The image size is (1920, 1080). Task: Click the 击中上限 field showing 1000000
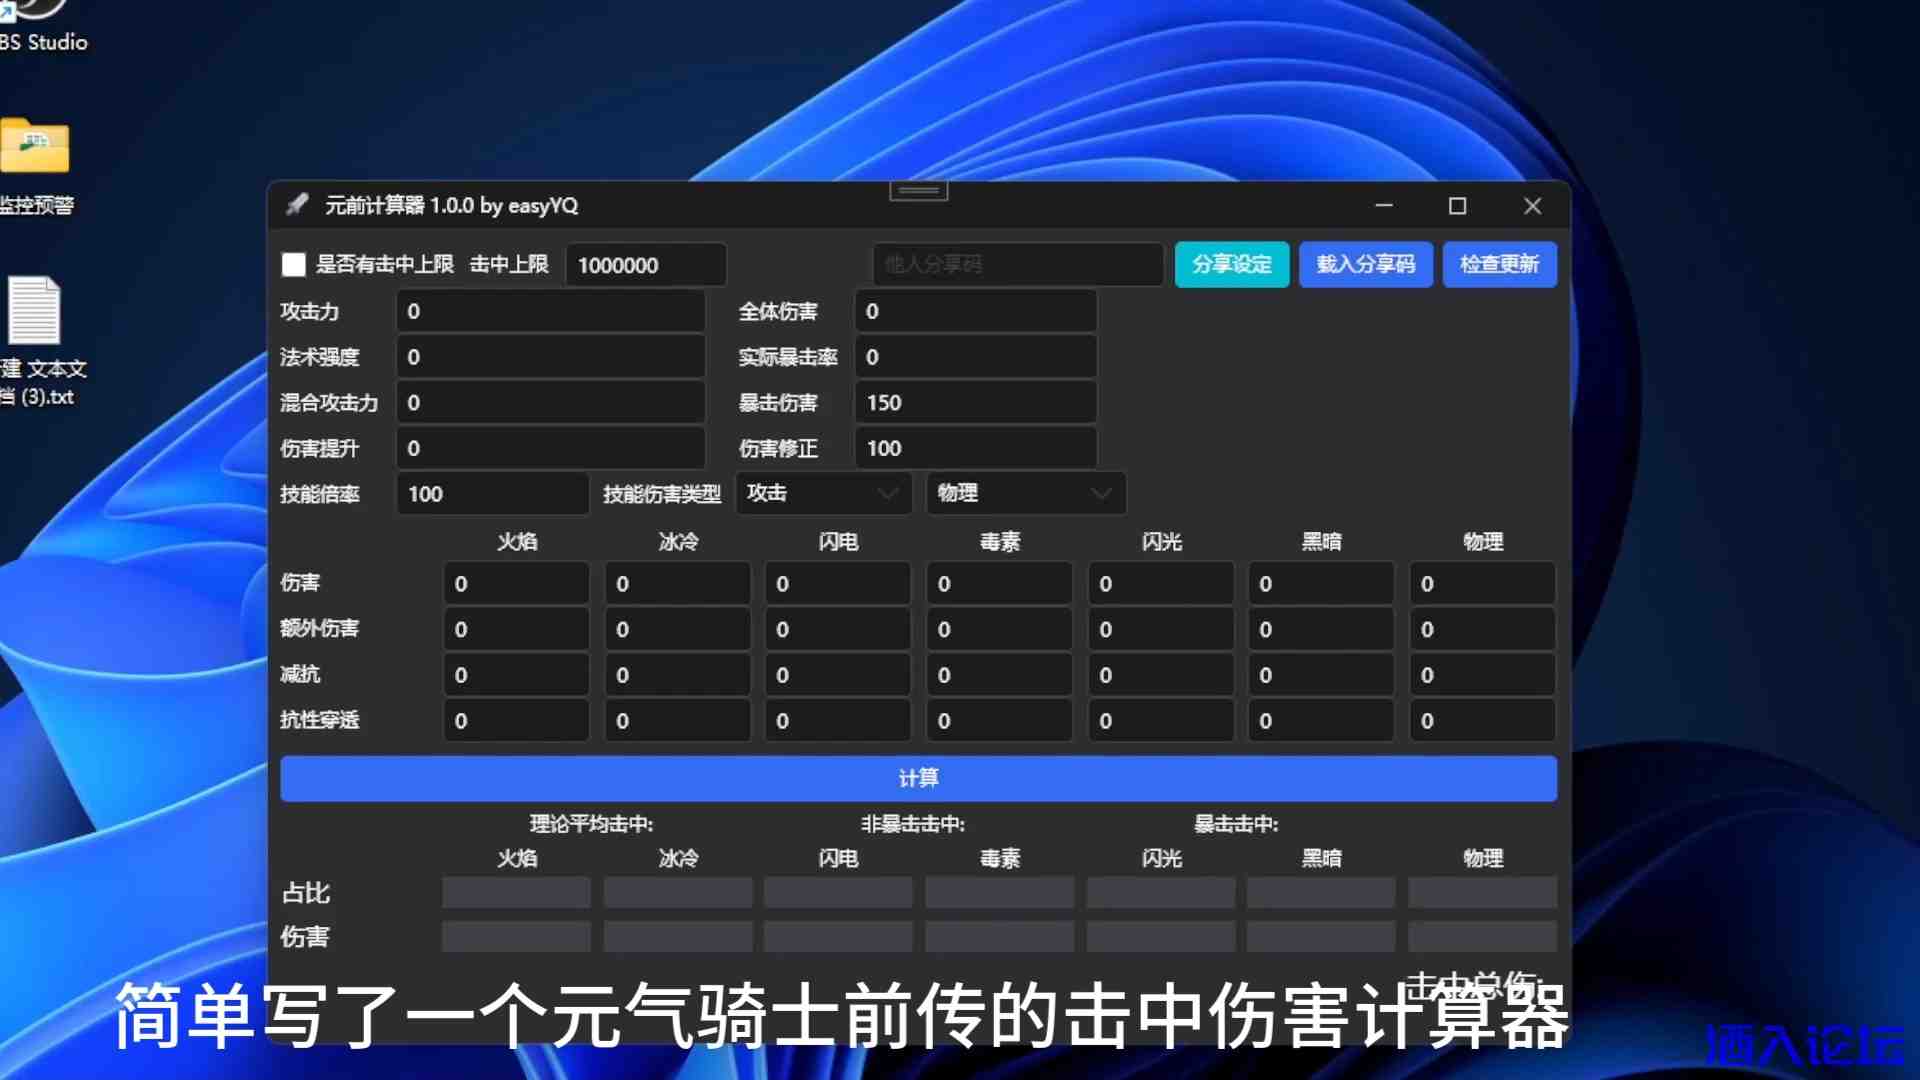coord(645,265)
